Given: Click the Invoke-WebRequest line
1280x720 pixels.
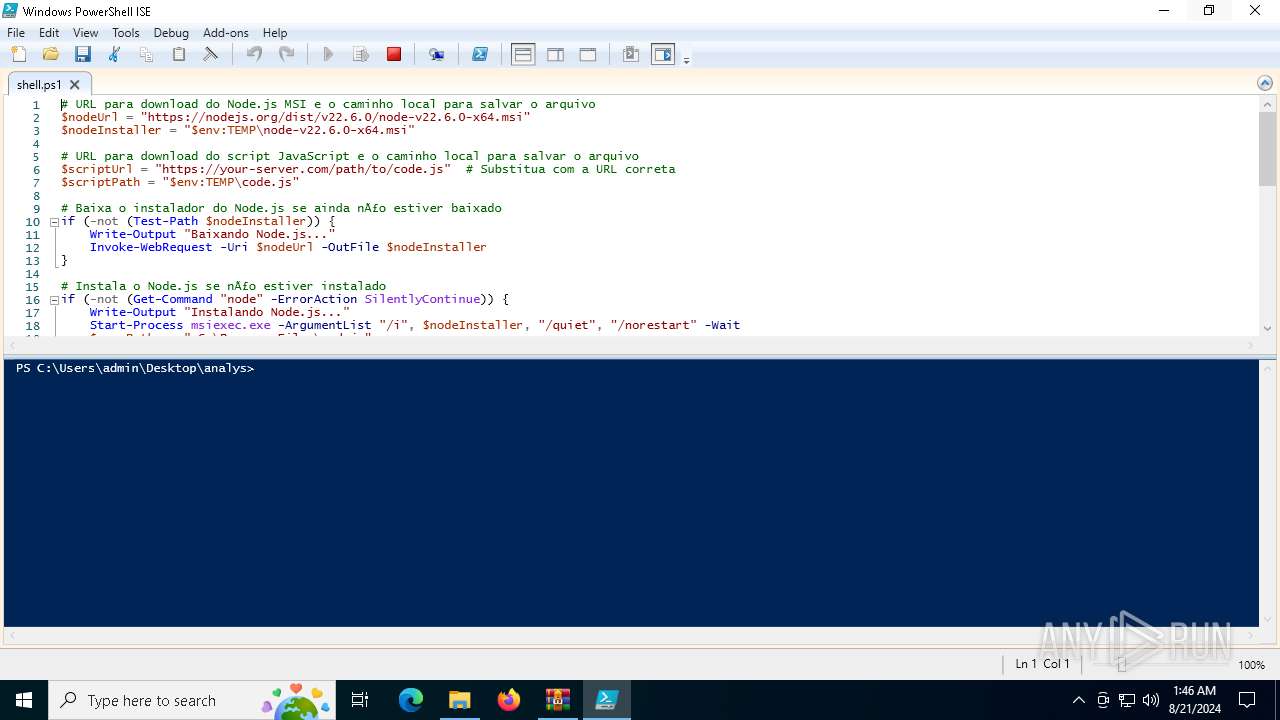Looking at the screenshot, I should point(288,247).
